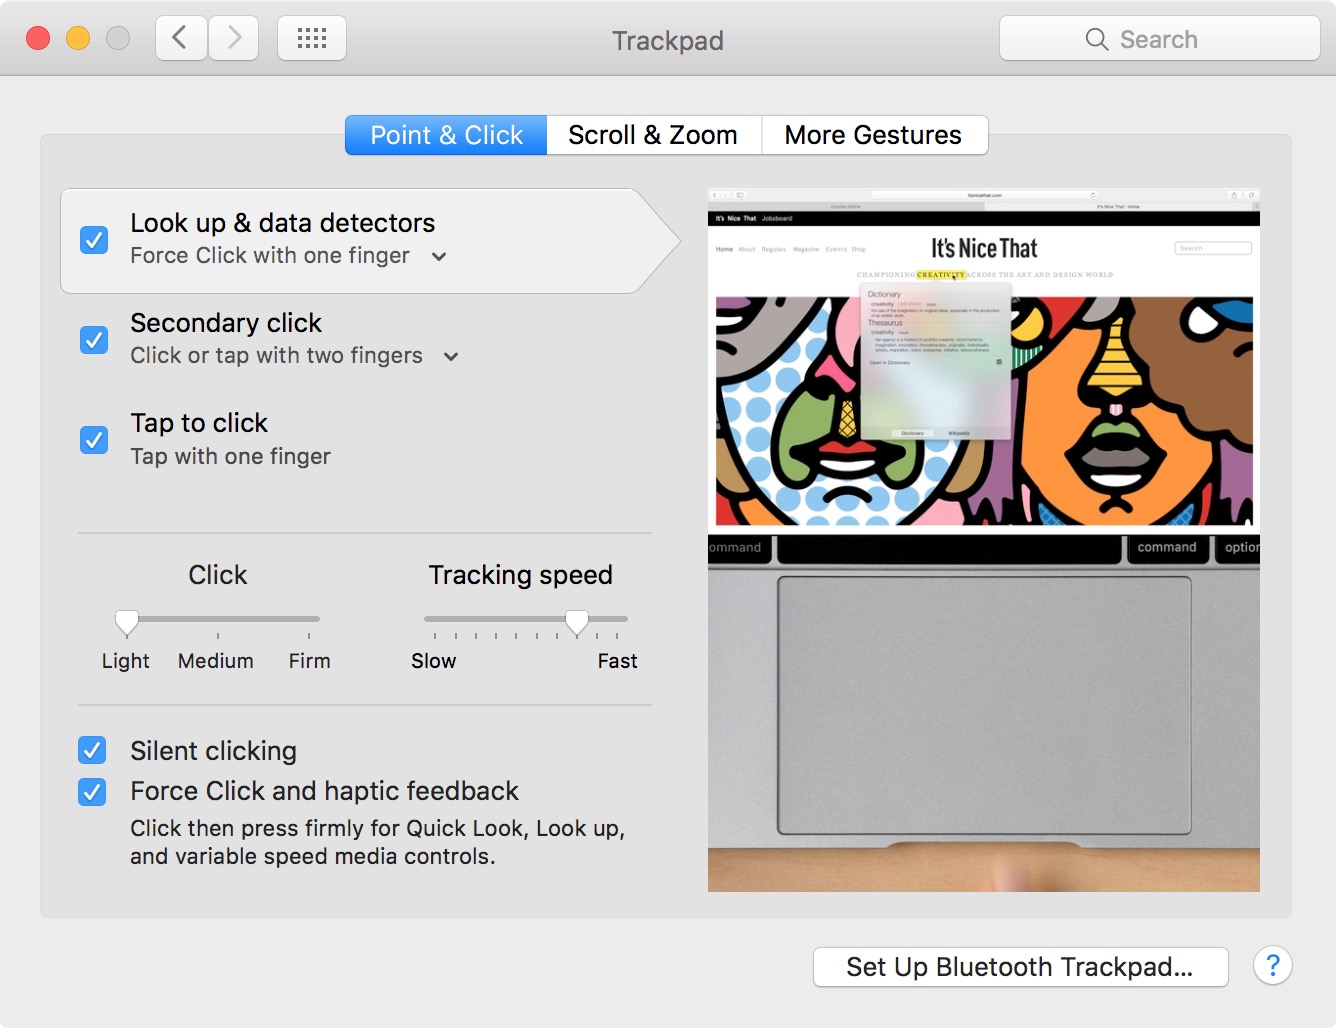Screen dimensions: 1336x1028
Task: Click the forward arrow navigation button
Action: point(234,39)
